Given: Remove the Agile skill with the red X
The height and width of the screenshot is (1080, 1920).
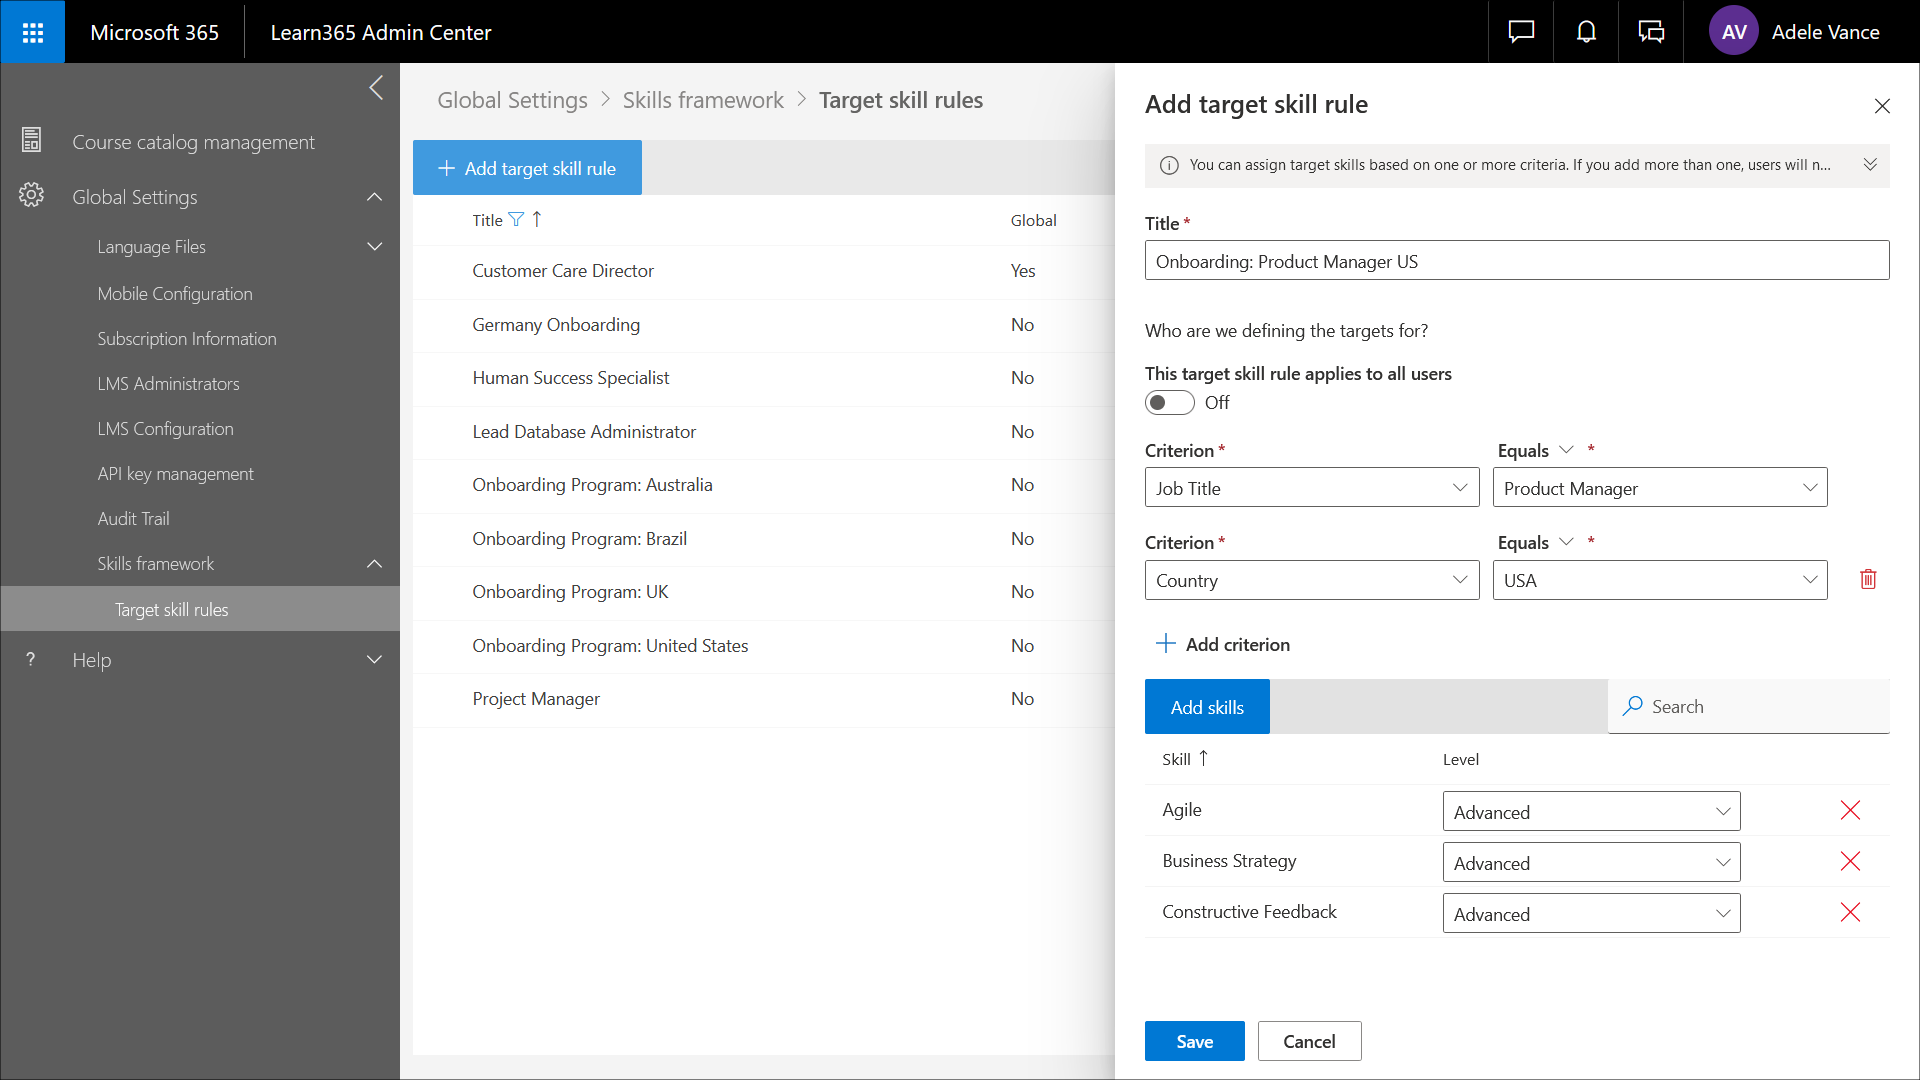Looking at the screenshot, I should tap(1850, 810).
